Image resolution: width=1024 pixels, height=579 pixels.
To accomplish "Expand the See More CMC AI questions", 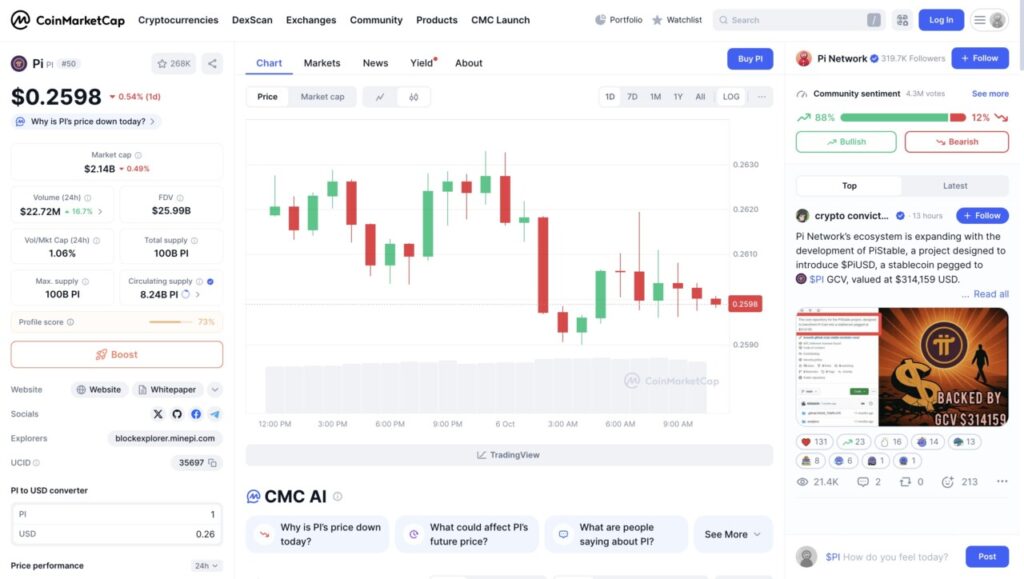I will (732, 534).
